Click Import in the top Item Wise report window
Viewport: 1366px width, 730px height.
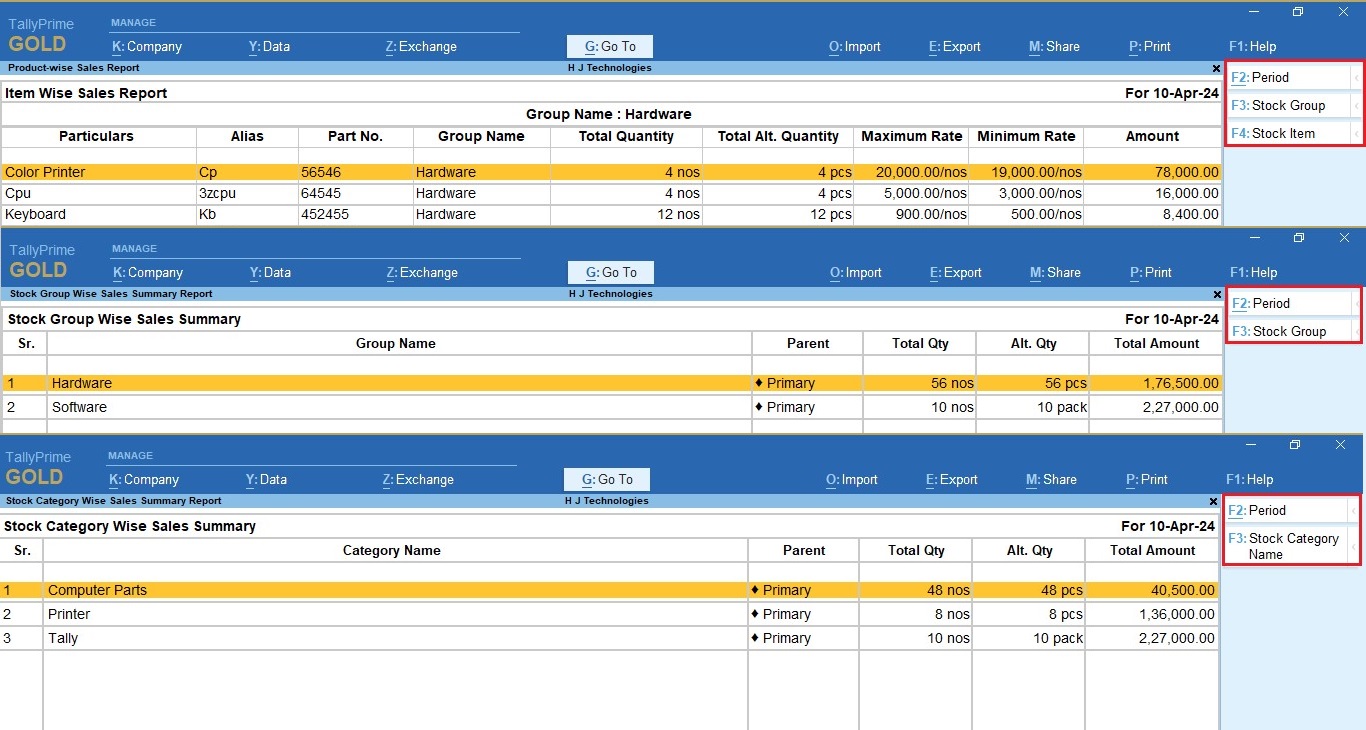(x=854, y=46)
